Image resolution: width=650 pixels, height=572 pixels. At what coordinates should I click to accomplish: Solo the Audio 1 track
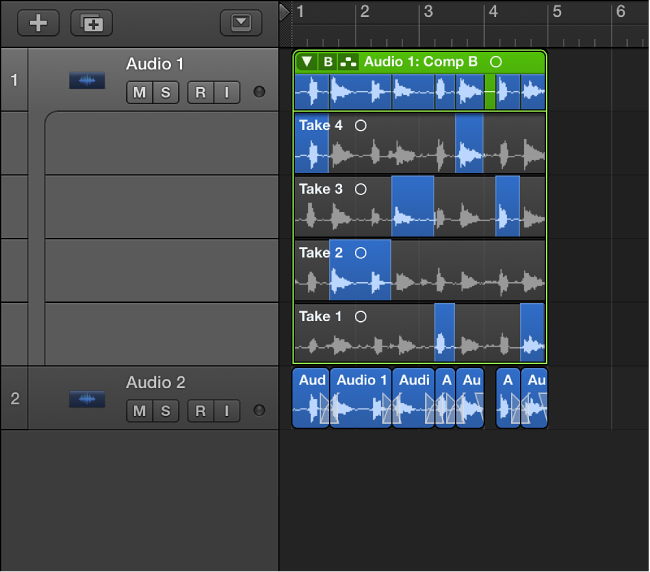coord(165,93)
